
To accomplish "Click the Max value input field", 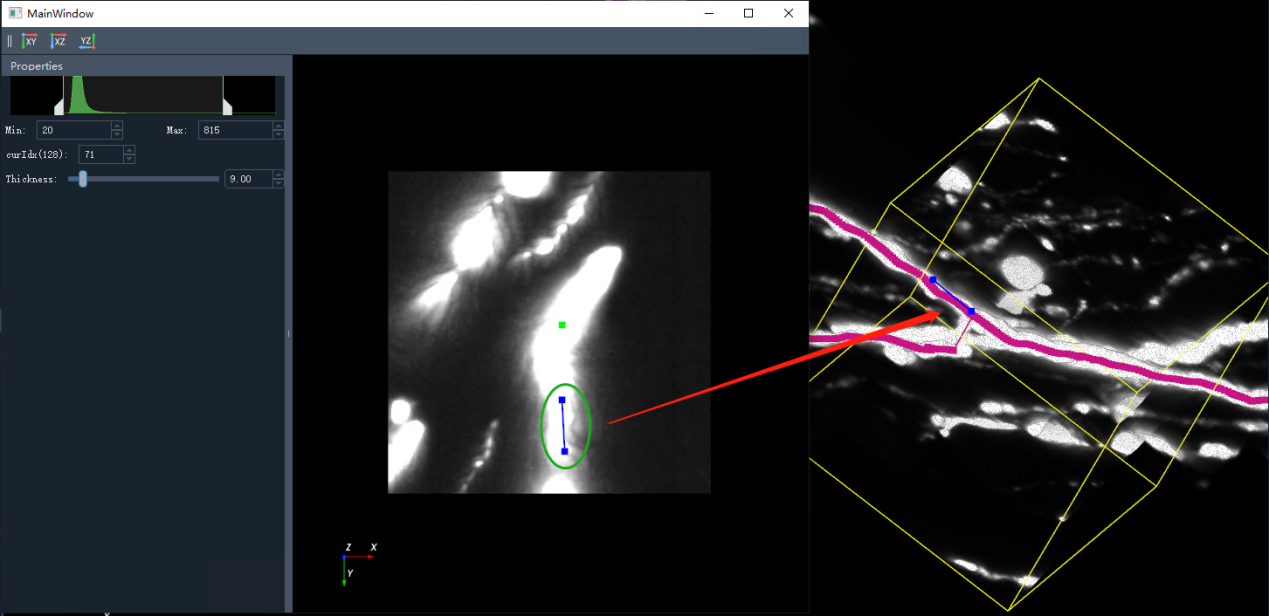I will coord(235,130).
